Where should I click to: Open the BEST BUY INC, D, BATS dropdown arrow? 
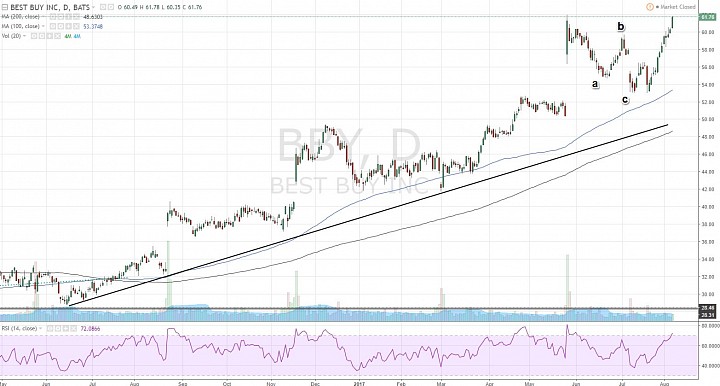[x=94, y=7]
